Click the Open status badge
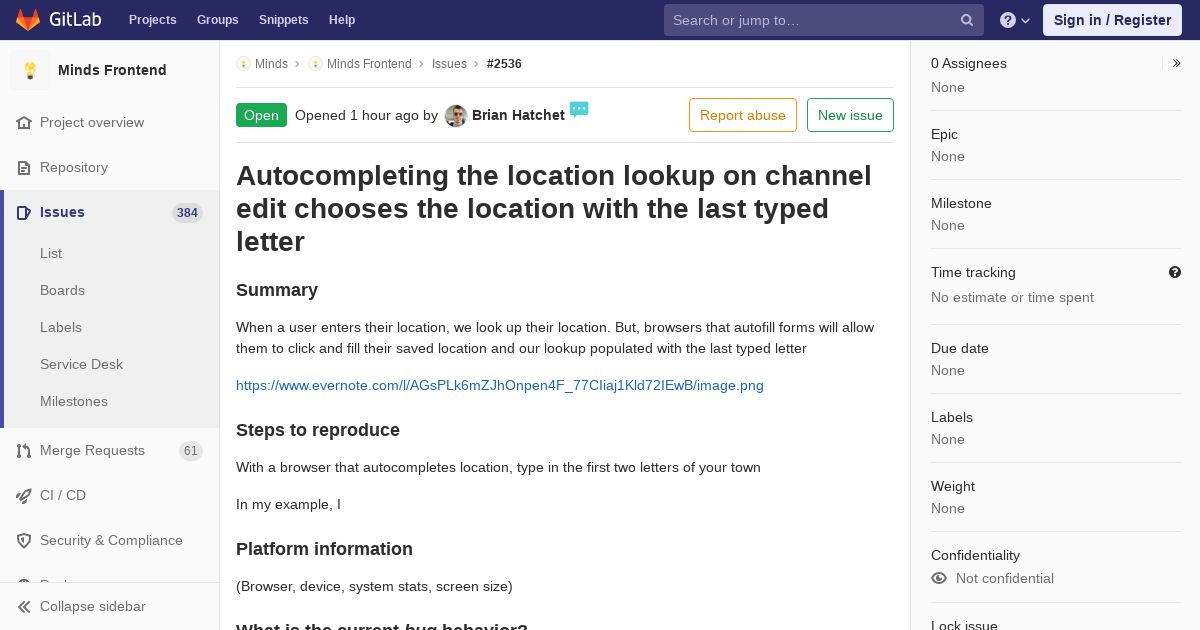 tap(261, 115)
